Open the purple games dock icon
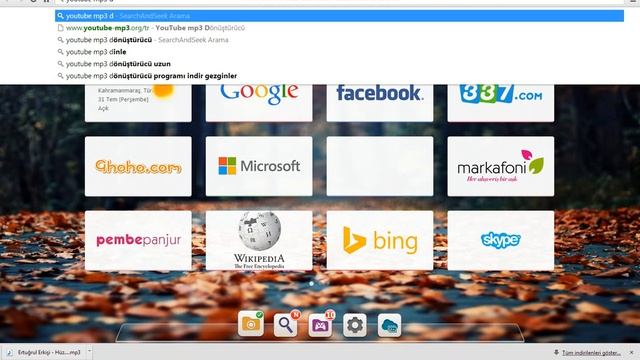This screenshot has height=360, width=640. coord(320,325)
